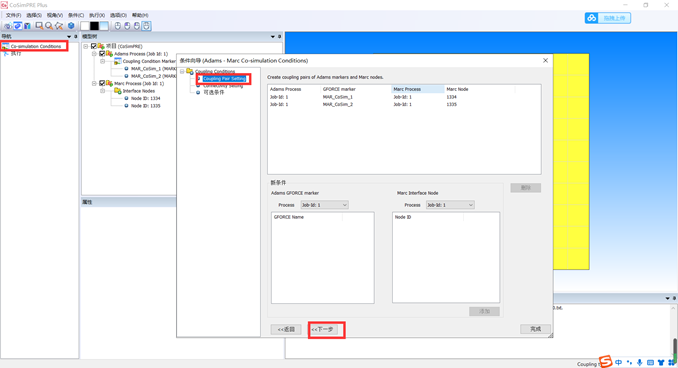
Task: Toggle the 项目 (CoSimPRE) checkbox
Action: [94, 46]
